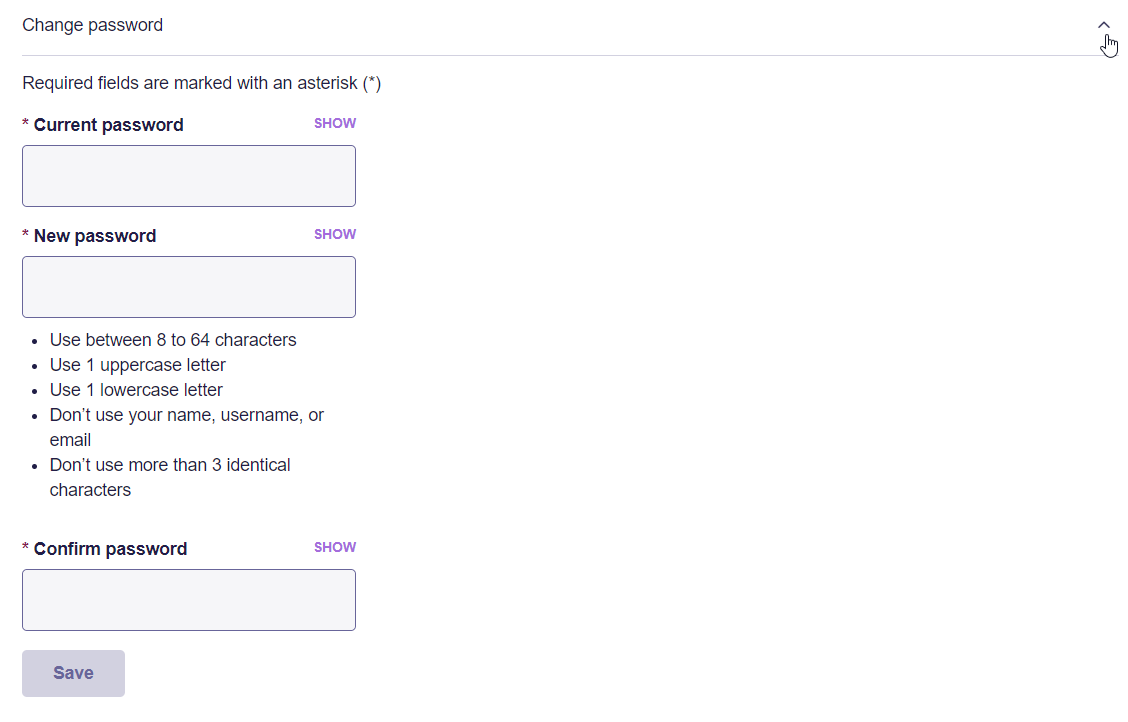Collapse the Change password section chevron
Screen dimensions: 1128x722
(x=1104, y=25)
